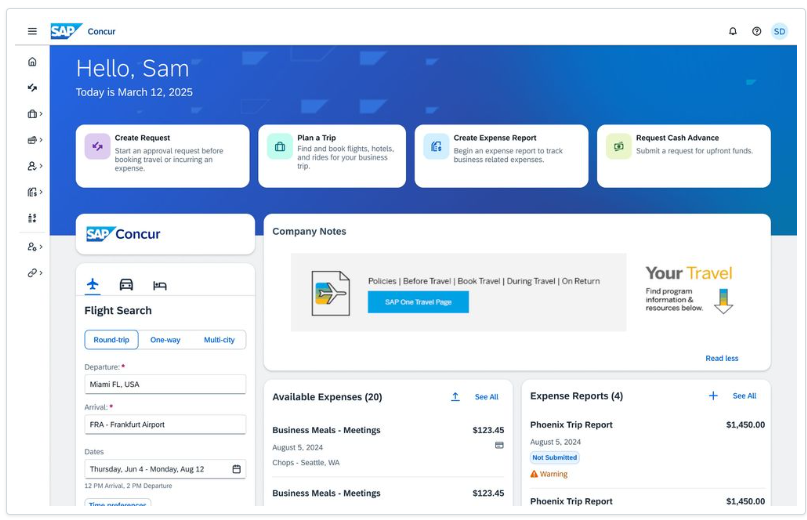Click the Home icon in sidebar
Screen dimensions: 807x520
32,62
